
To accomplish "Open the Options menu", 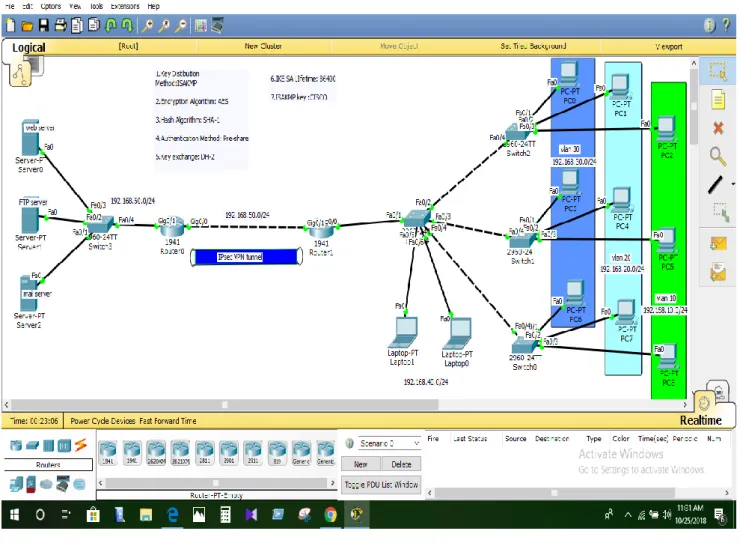I will (50, 6).
